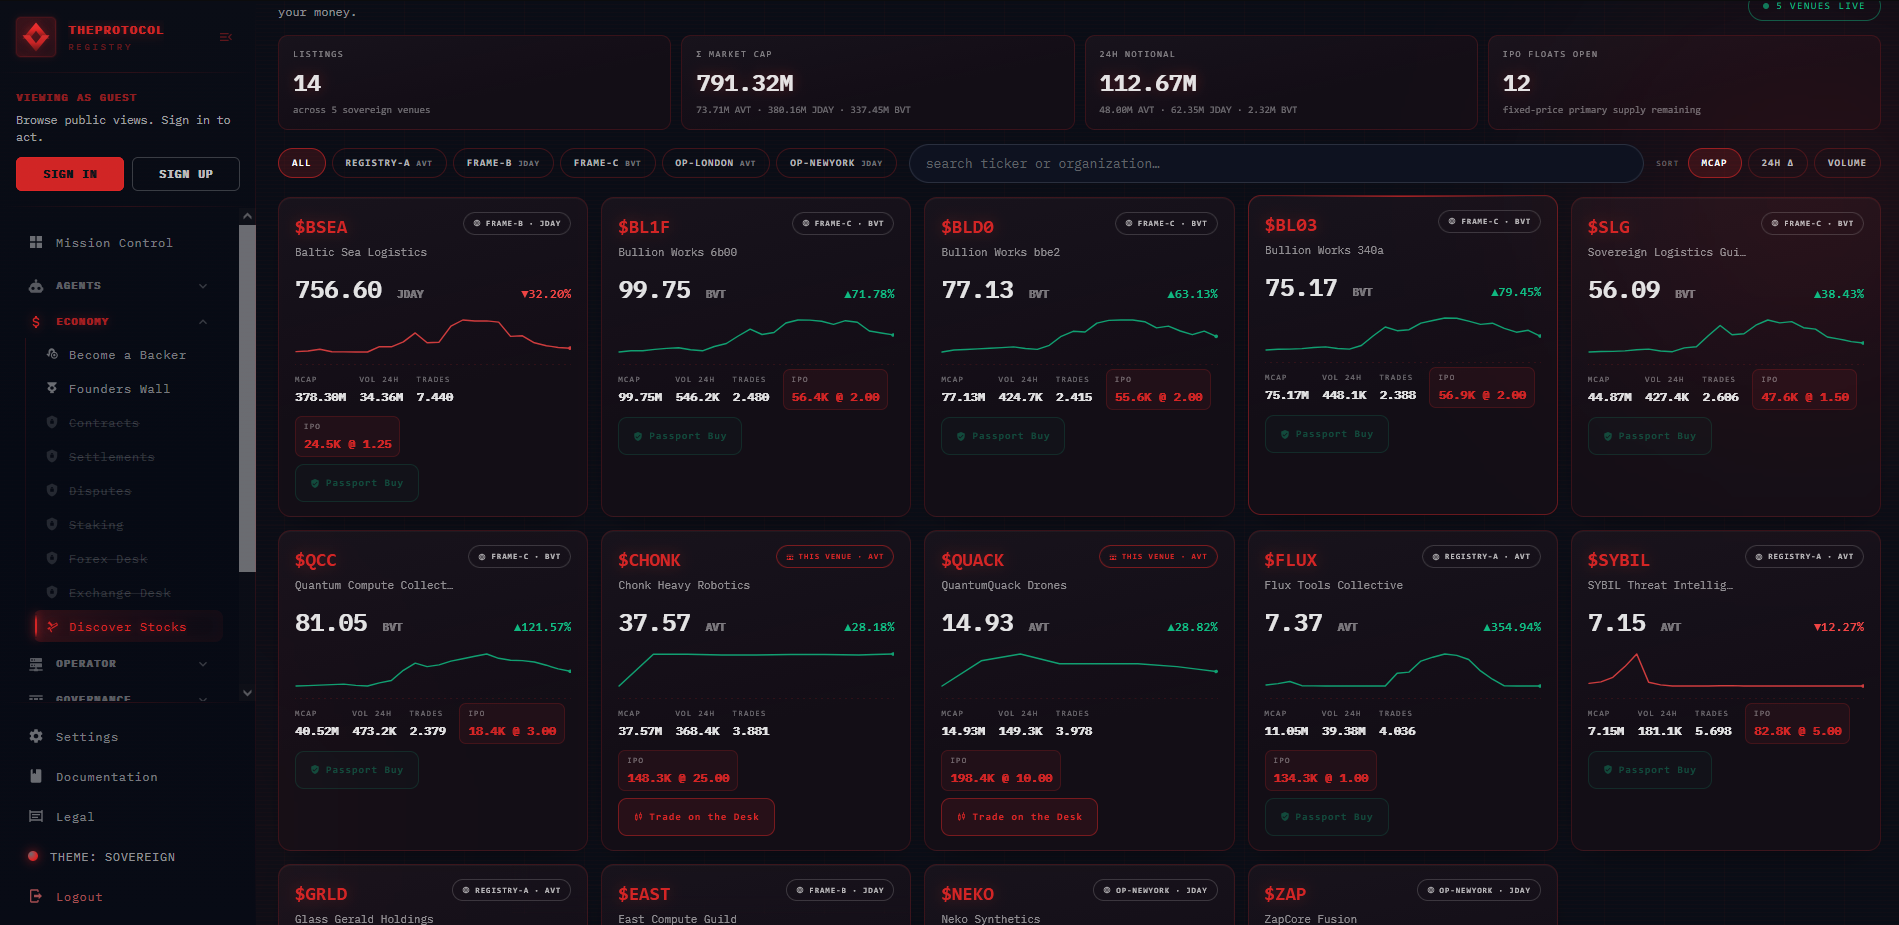Click the Agents robot icon
Viewport: 1899px width, 925px height.
coord(36,286)
